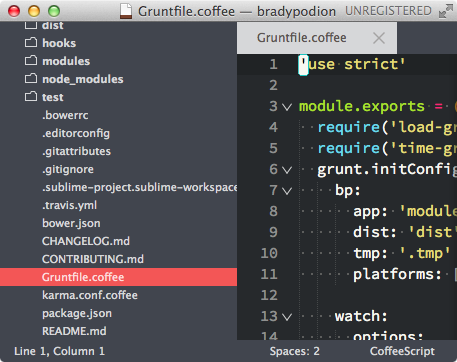Expand the hooks folder

coord(59,43)
